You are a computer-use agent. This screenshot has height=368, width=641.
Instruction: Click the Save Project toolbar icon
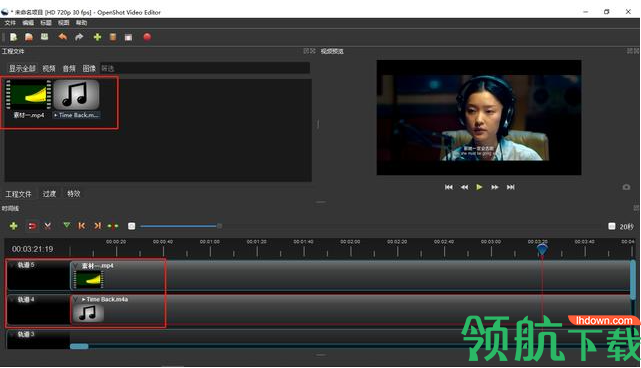point(44,37)
